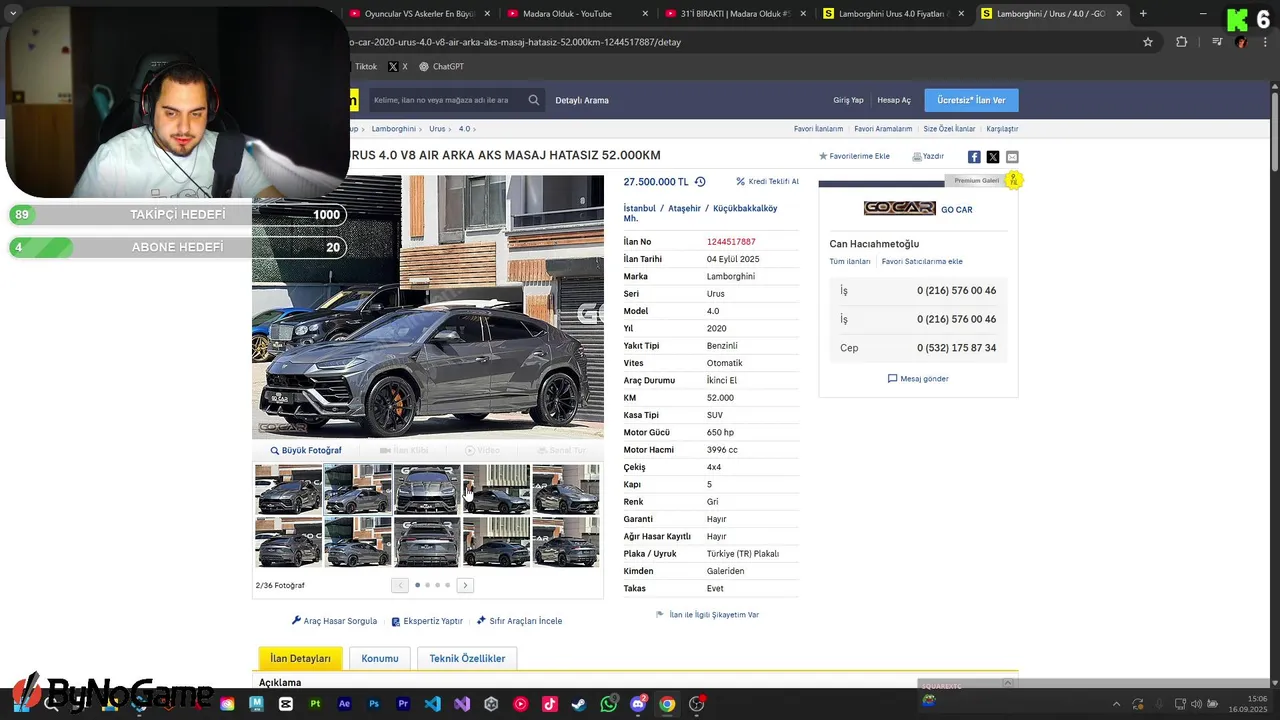The image size is (1280, 720).
Task: Click the main Urus listing photo
Action: [428, 307]
